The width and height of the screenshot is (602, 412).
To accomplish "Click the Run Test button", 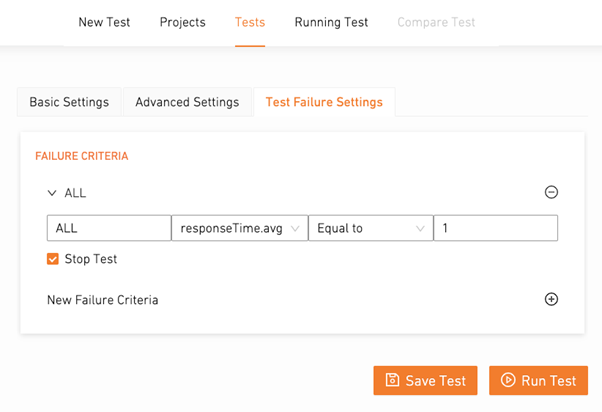I will pyautogui.click(x=538, y=380).
